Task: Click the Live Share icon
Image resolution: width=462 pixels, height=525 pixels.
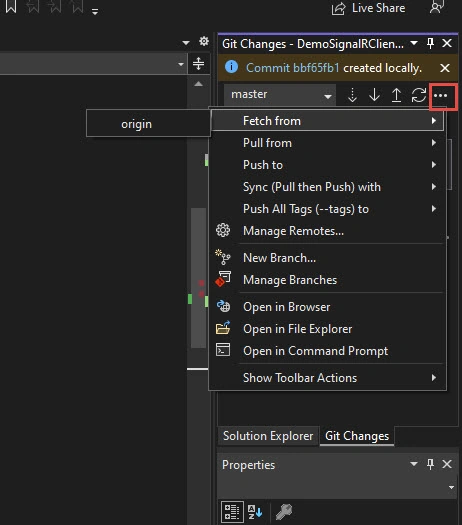Action: coord(338,8)
